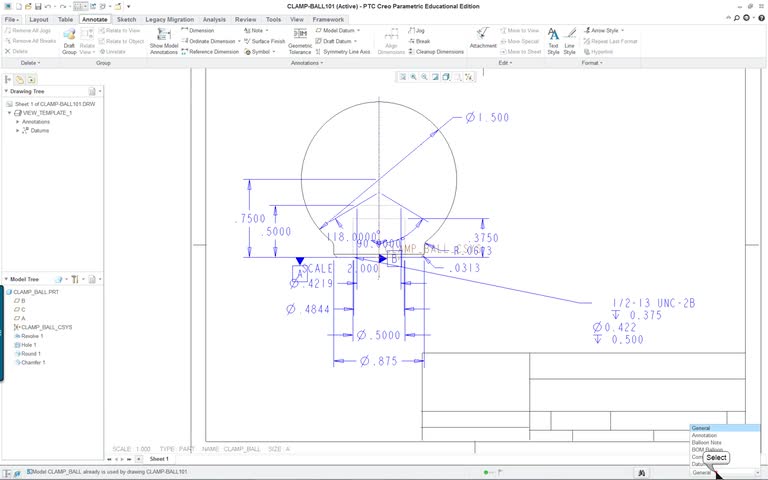Switch to the Layout tab
768x480 pixels.
[39, 20]
